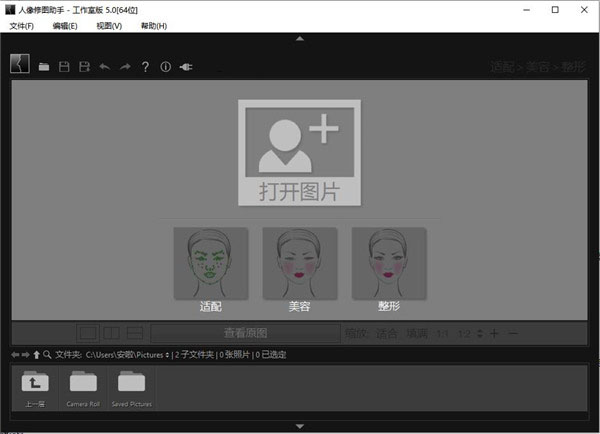The image size is (600, 434).
Task: Switch to top-bottom split compare view
Action: (135, 333)
